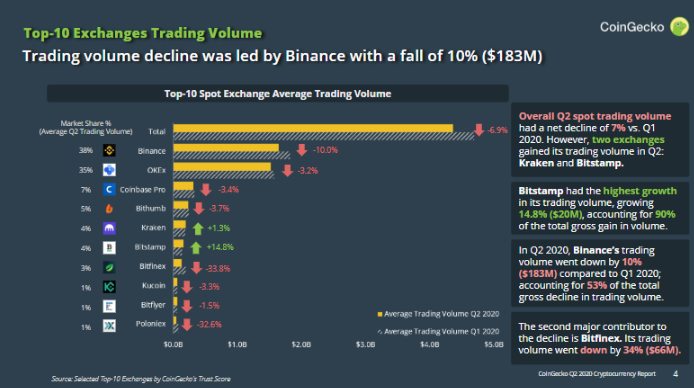Click the hatched Q1 2020 legend marker
Image resolution: width=694 pixels, height=388 pixels.
coord(380,332)
